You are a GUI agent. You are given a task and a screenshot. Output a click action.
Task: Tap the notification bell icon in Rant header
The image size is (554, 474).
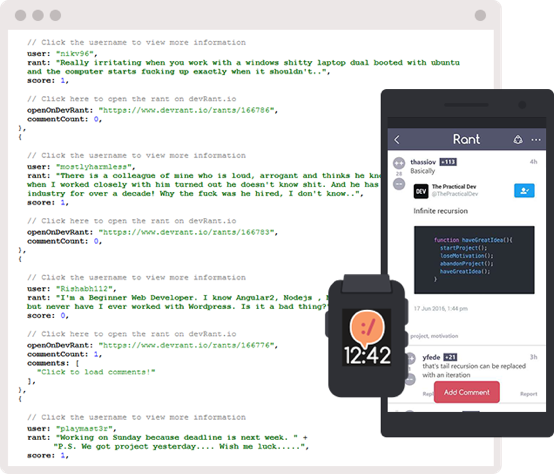tap(518, 140)
